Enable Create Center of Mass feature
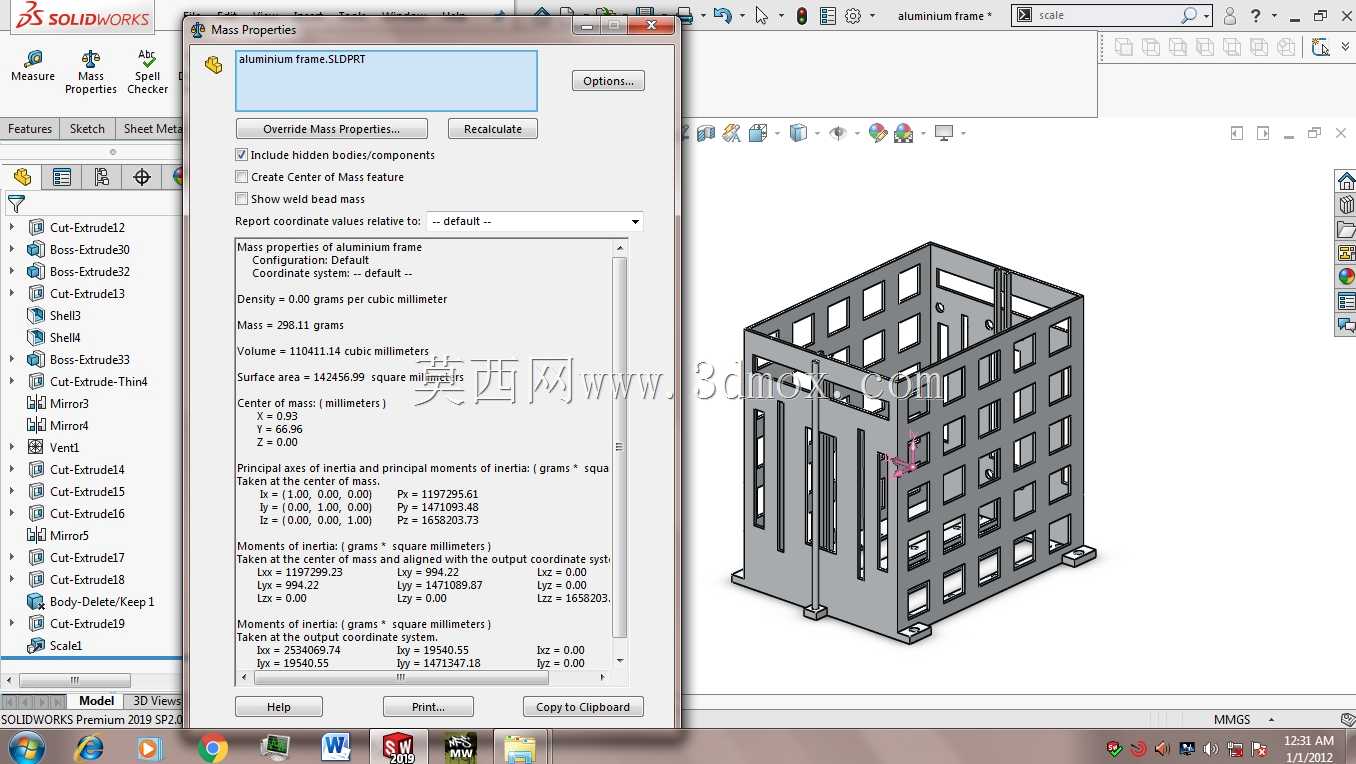 pos(241,177)
